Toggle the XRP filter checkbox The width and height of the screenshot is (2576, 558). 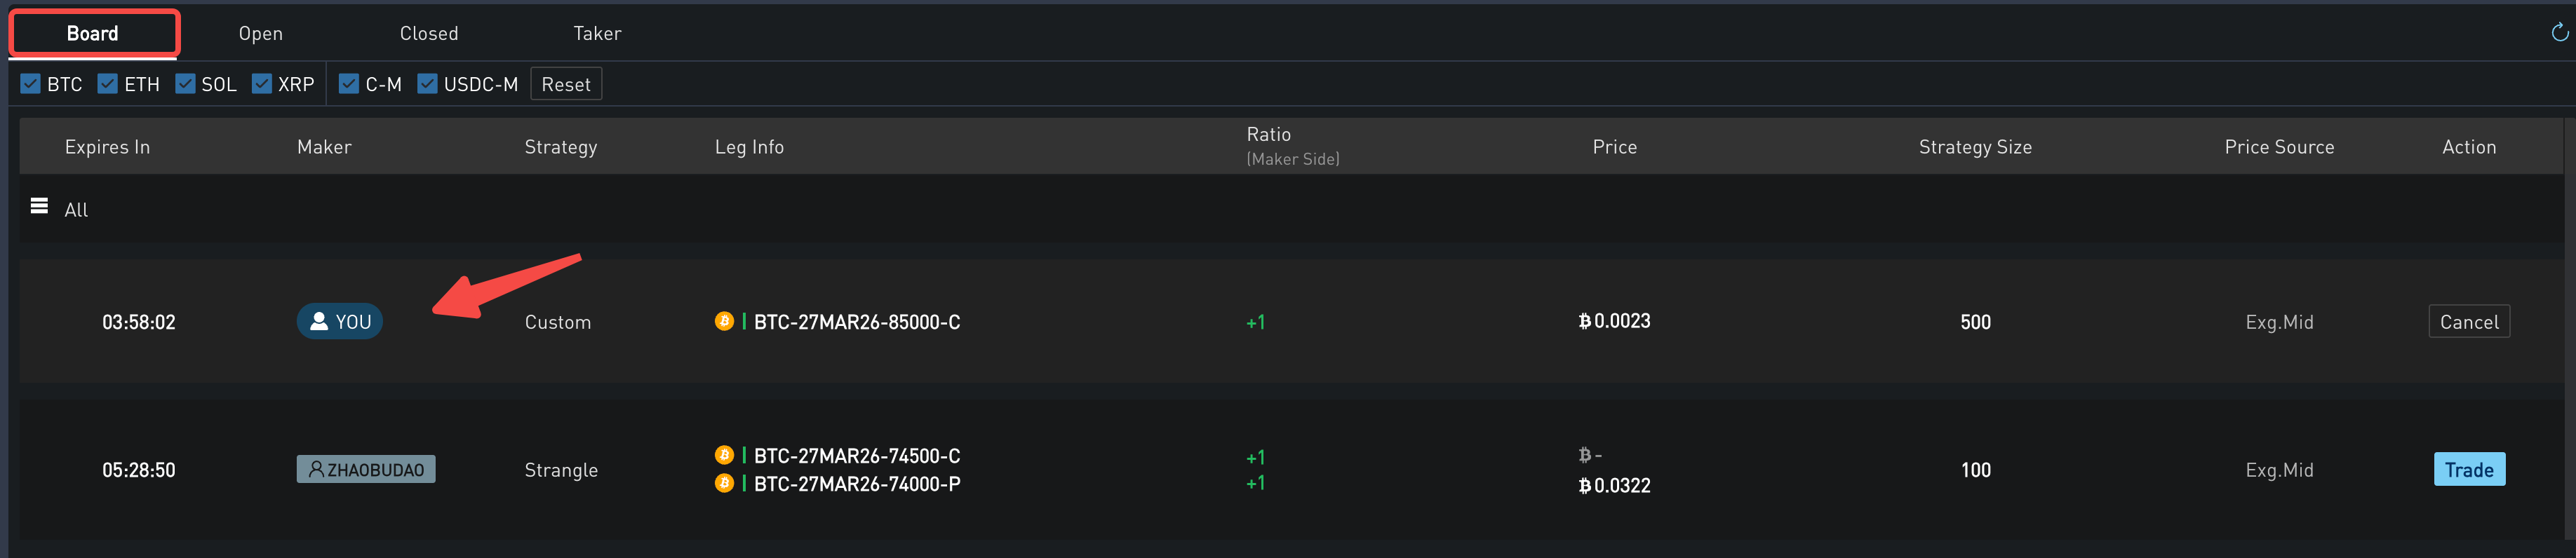tap(262, 84)
